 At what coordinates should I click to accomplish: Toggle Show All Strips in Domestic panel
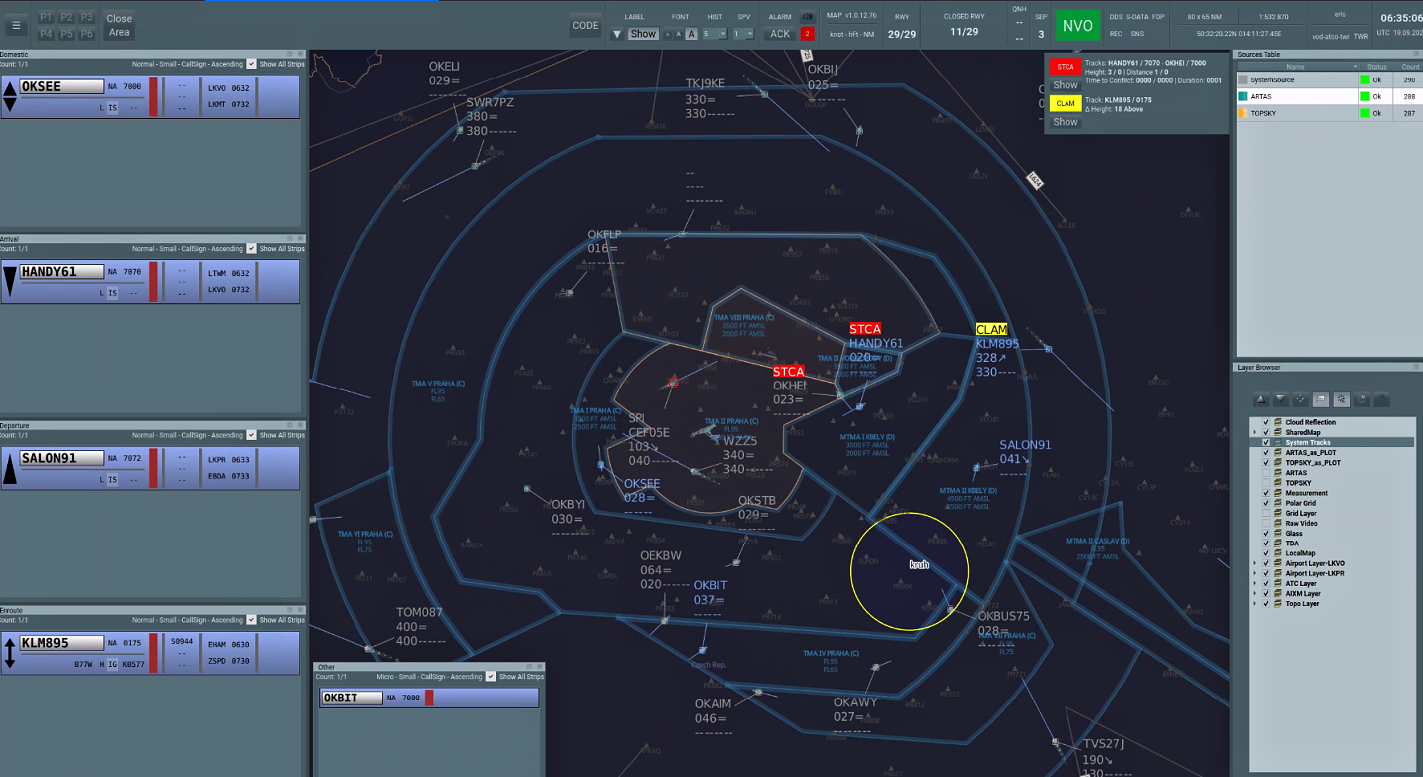point(252,64)
